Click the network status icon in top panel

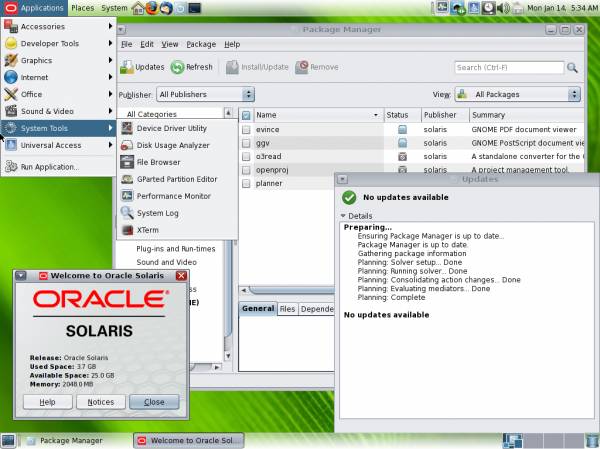click(x=457, y=8)
